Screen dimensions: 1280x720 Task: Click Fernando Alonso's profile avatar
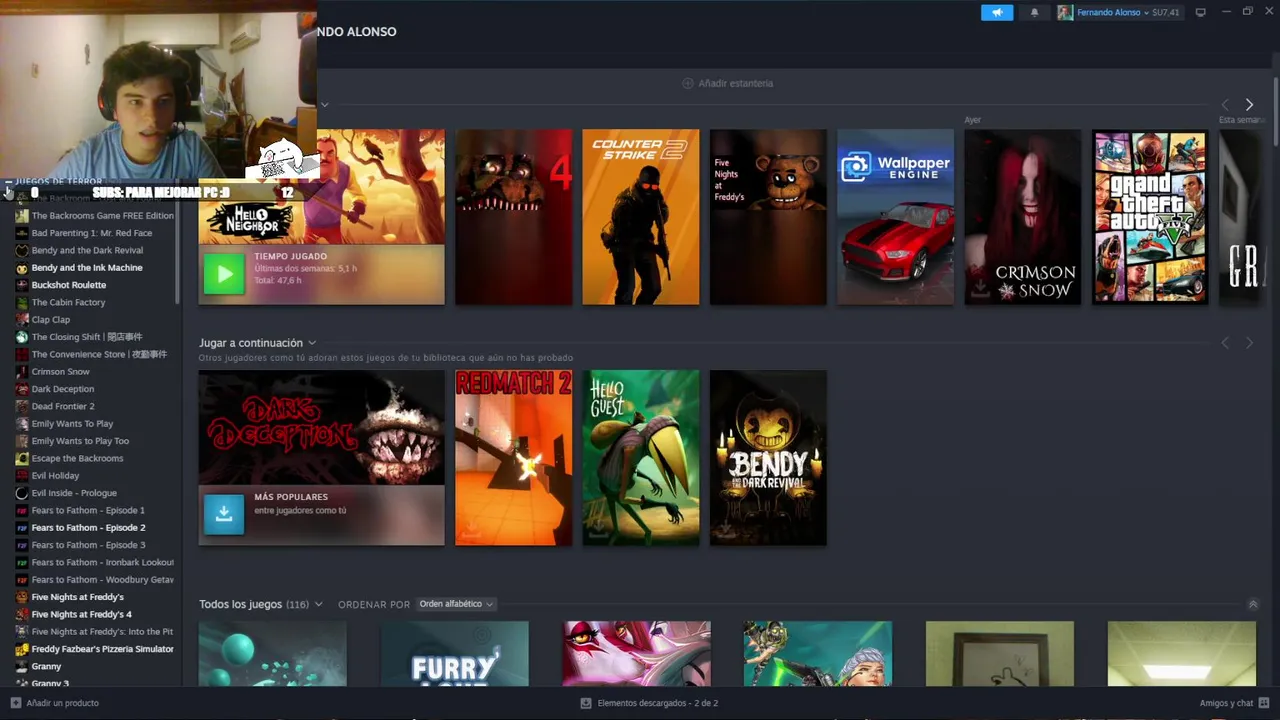tap(1065, 12)
